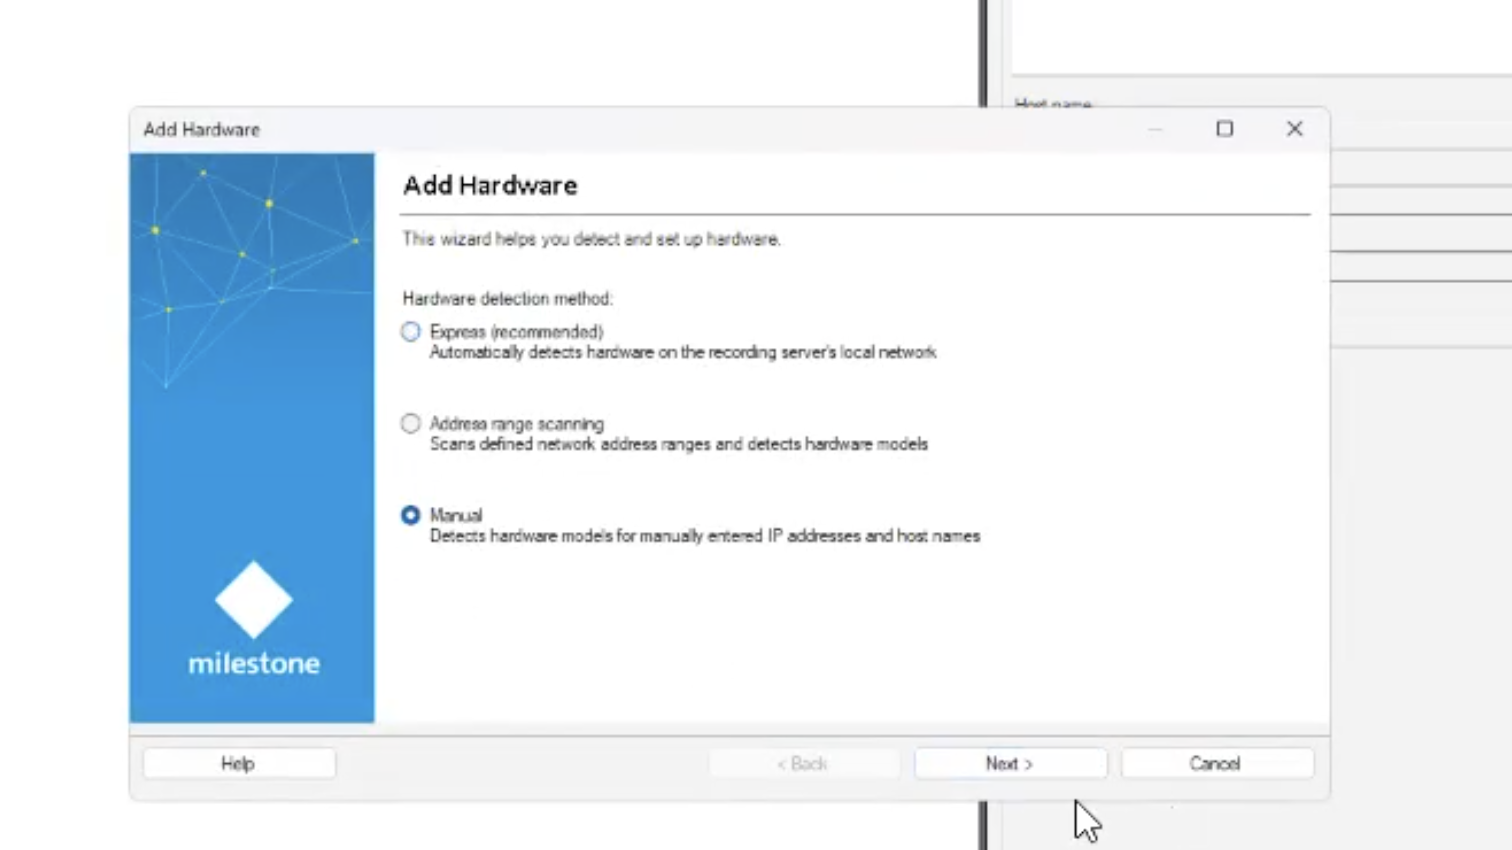Viewport: 1512px width, 850px height.
Task: Close the Add Hardware dialog
Action: [x=1295, y=129]
